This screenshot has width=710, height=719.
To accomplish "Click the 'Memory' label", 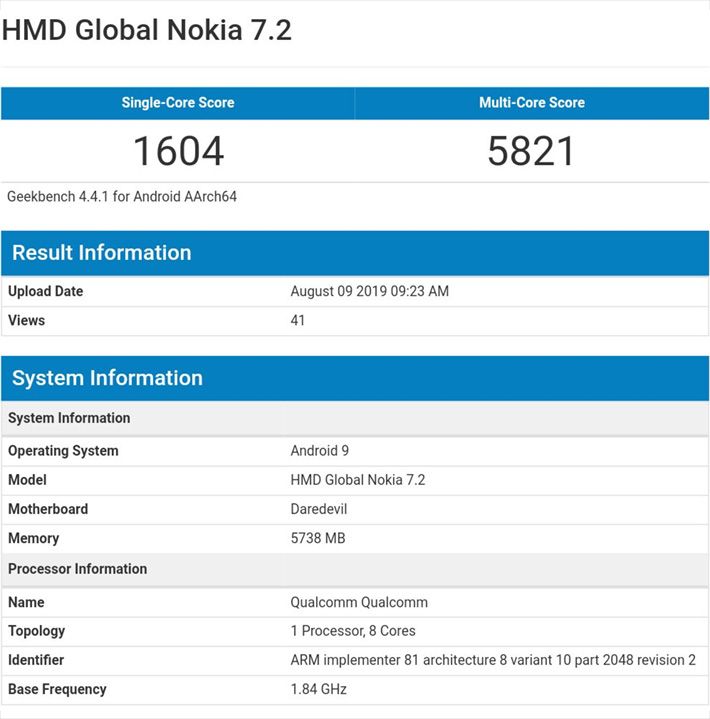I will coord(34,538).
